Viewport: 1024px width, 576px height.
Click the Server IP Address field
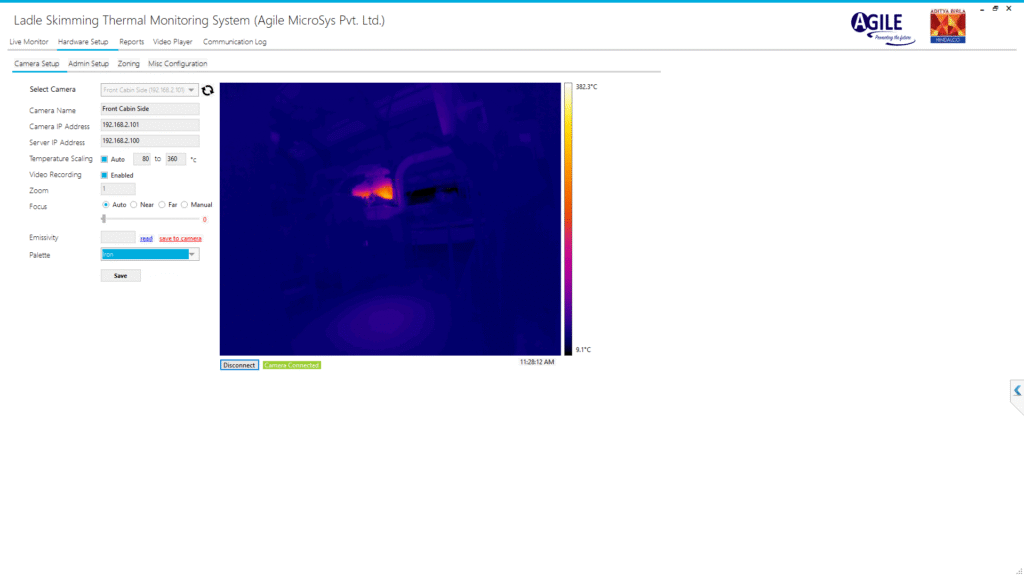point(150,141)
